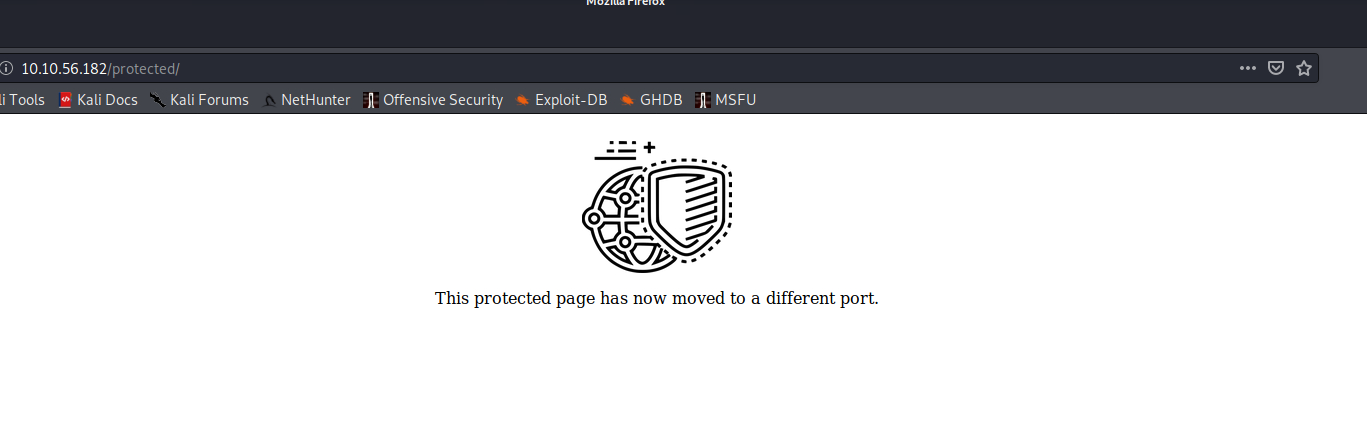This screenshot has width=1367, height=444.
Task: Open the Kali Docs bookmark
Action: click(98, 100)
